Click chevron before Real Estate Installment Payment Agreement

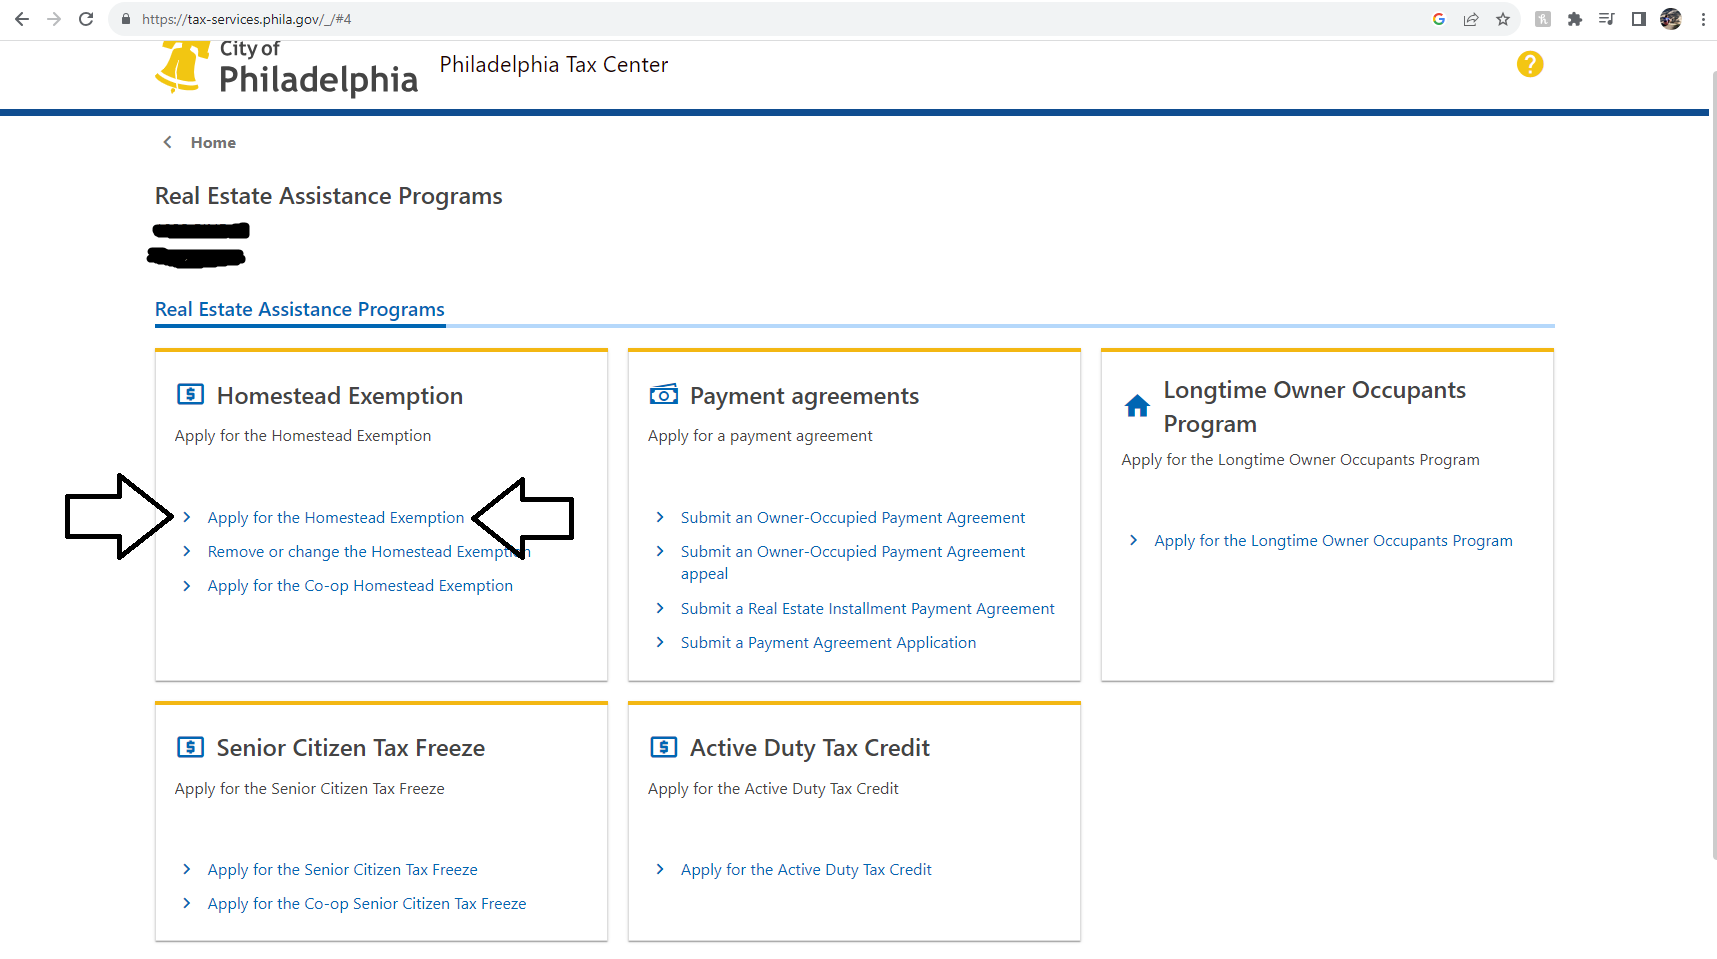[x=660, y=608]
